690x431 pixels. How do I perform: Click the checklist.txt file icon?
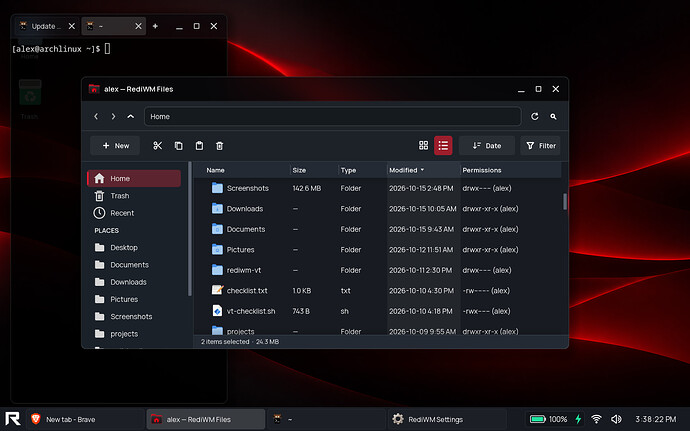pyautogui.click(x=217, y=290)
